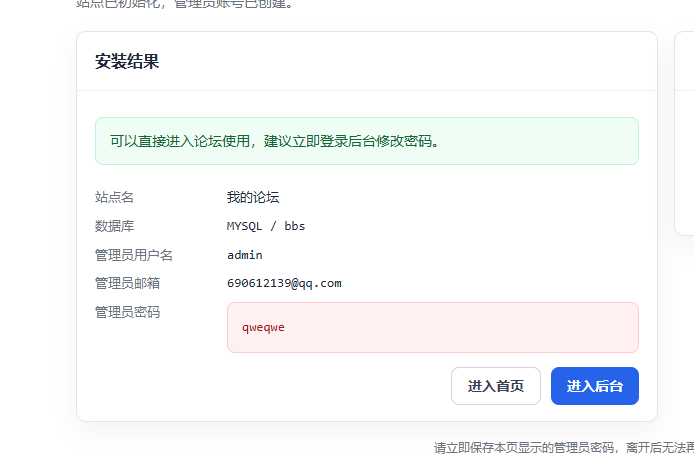Viewport: 694px width, 470px height.
Task: Select the admin password qweqwe
Action: point(263,327)
